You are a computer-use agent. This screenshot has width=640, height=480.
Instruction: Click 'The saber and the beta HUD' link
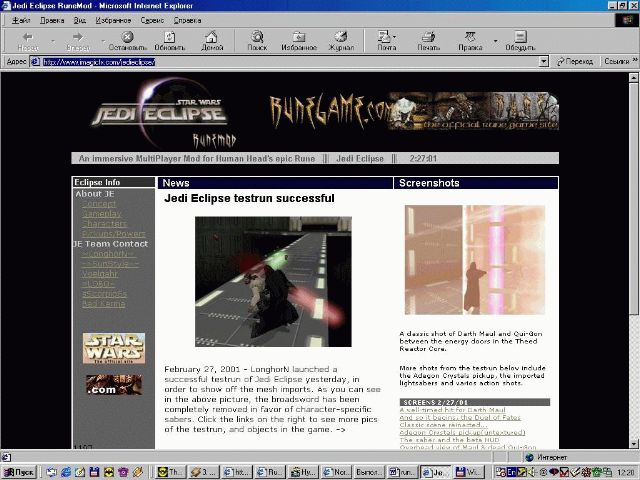point(449,440)
